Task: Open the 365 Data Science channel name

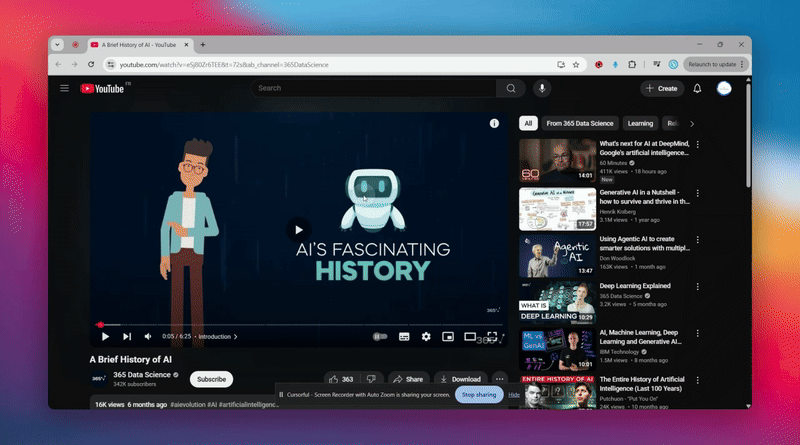Action: coord(142,375)
